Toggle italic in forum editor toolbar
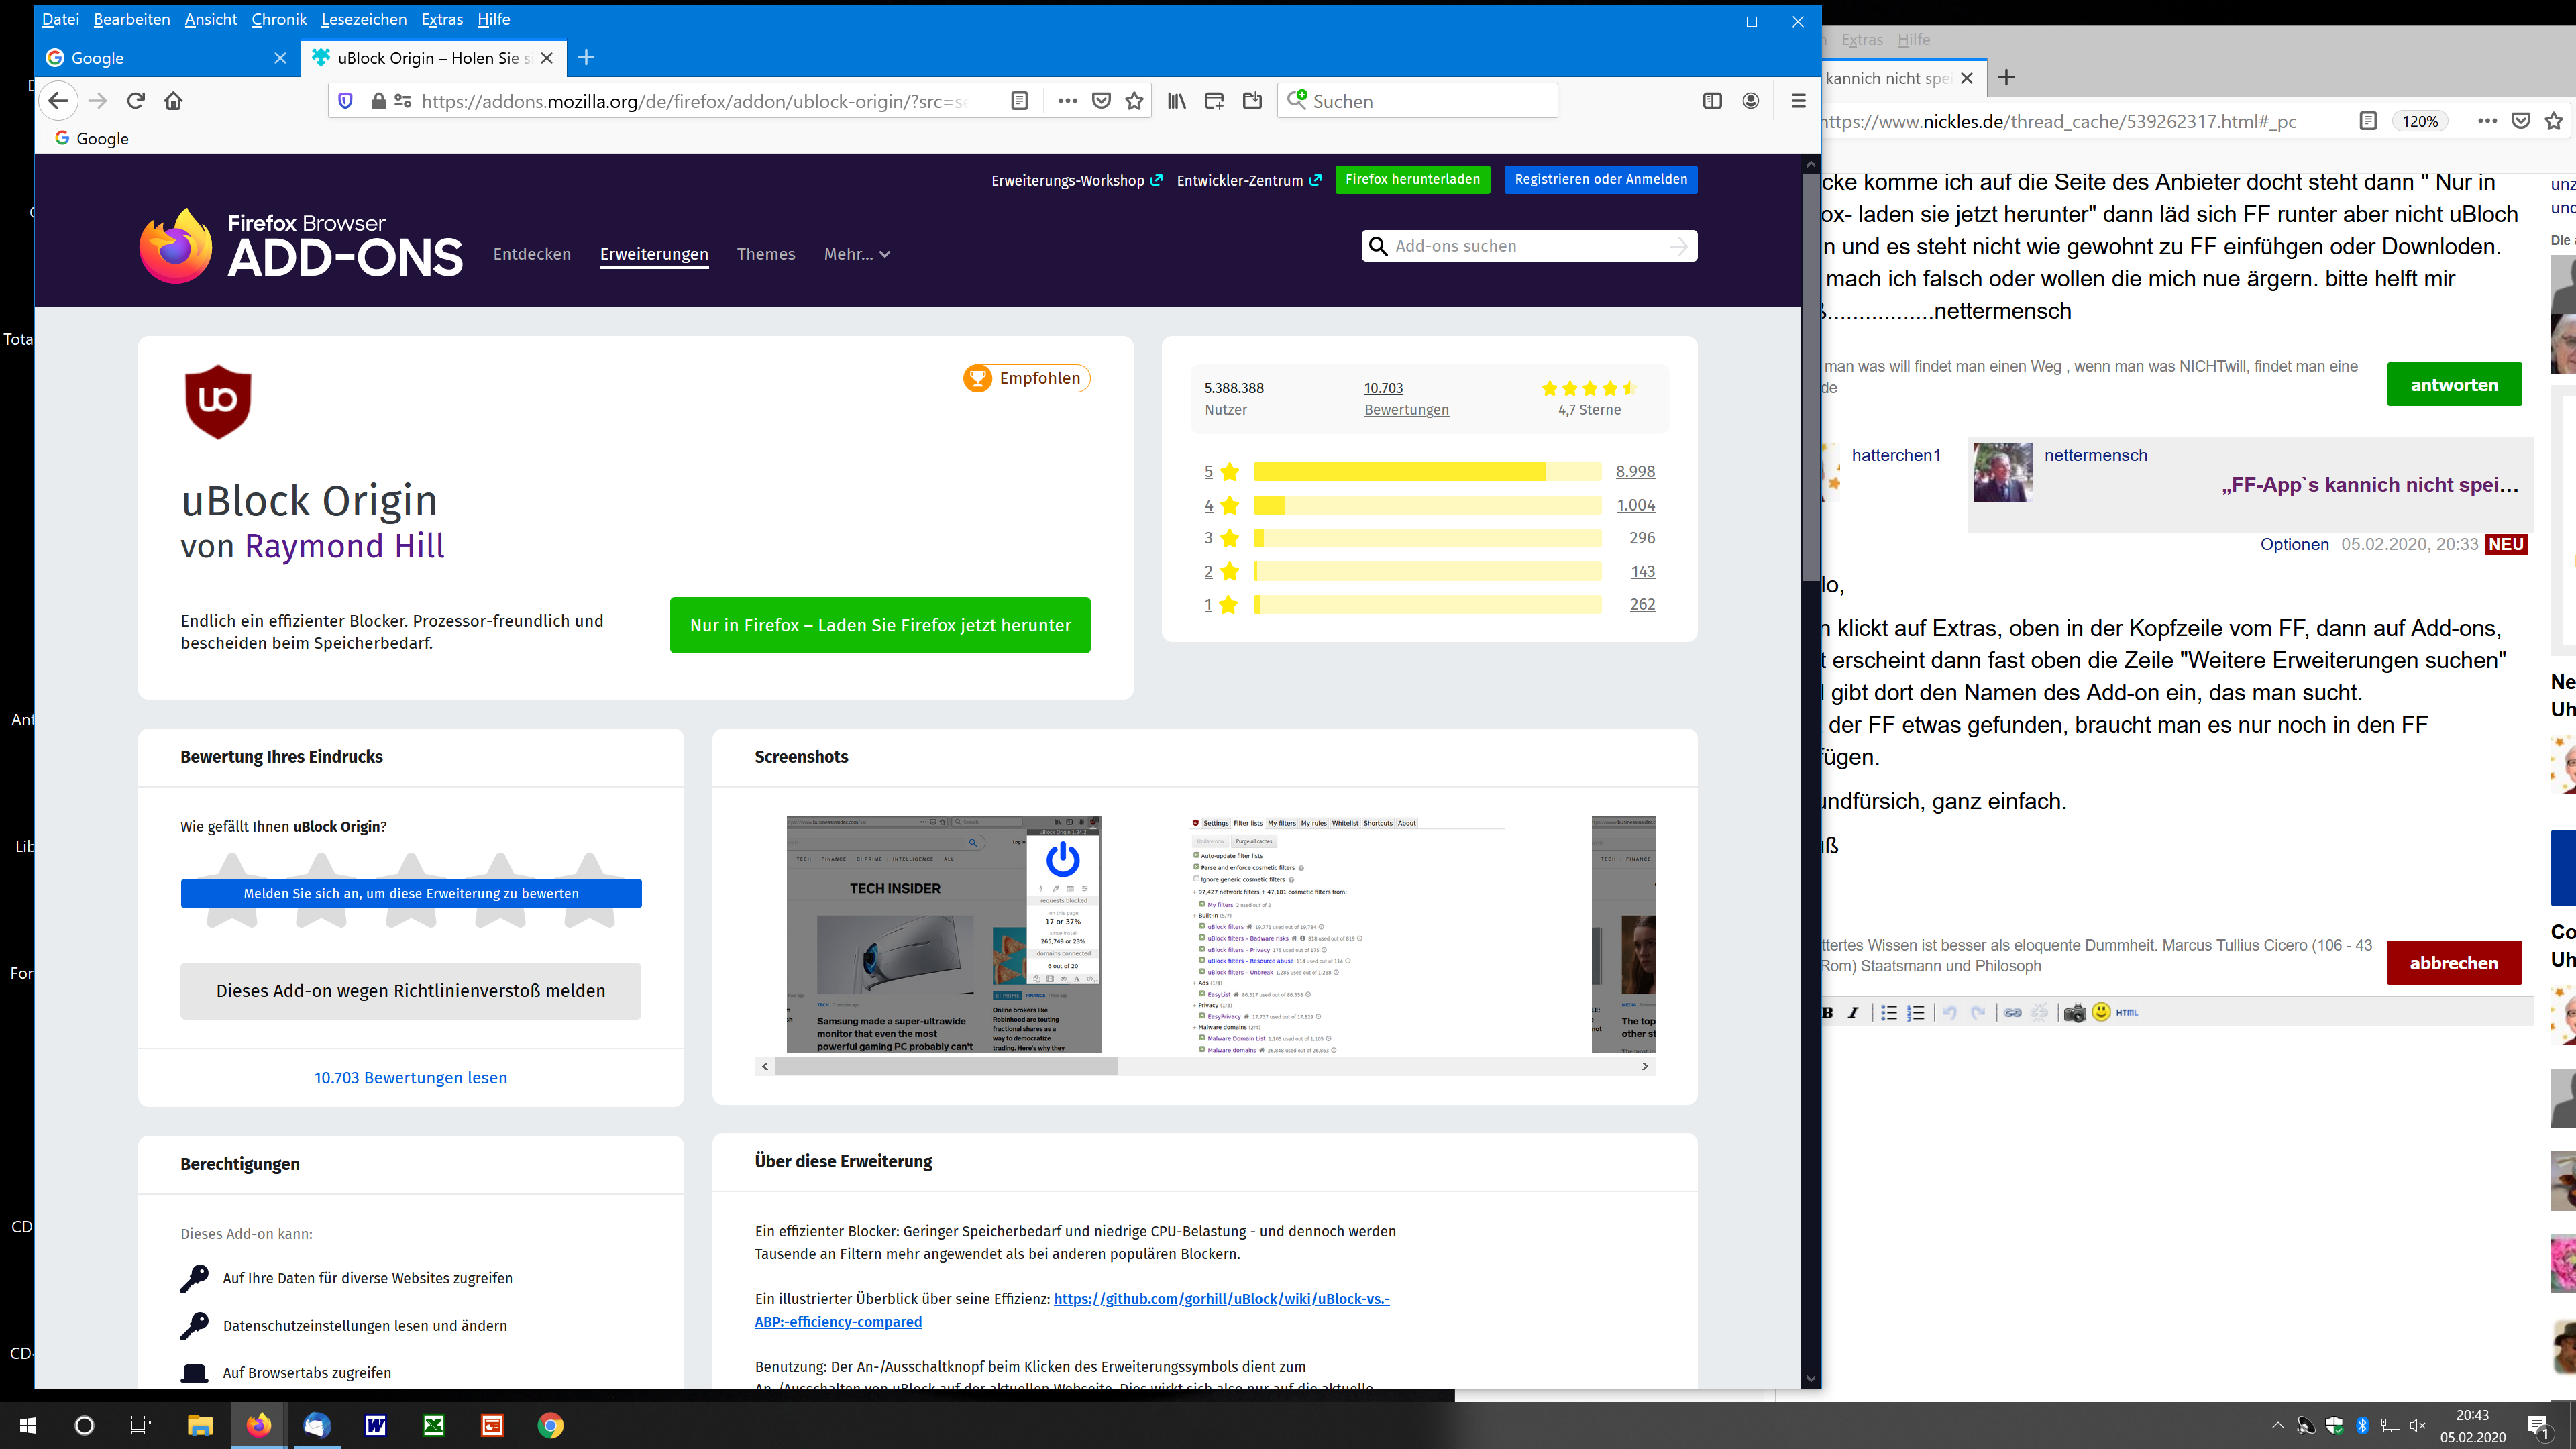 [x=1854, y=1012]
